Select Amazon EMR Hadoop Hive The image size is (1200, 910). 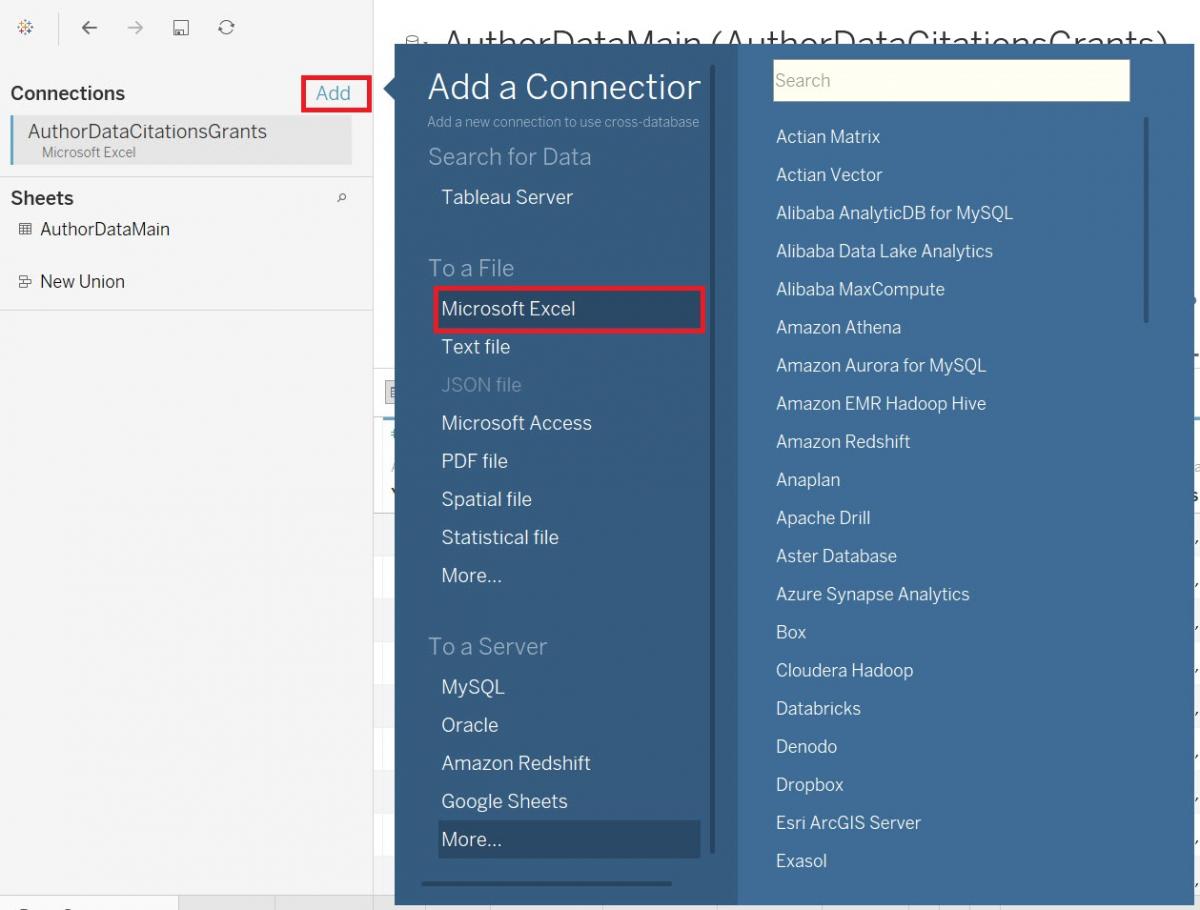881,403
